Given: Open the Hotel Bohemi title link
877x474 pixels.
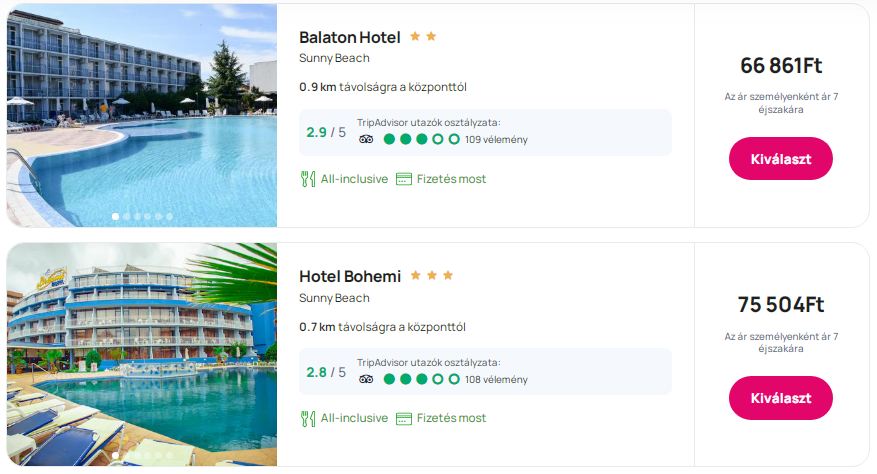Looking at the screenshot, I should click(350, 277).
